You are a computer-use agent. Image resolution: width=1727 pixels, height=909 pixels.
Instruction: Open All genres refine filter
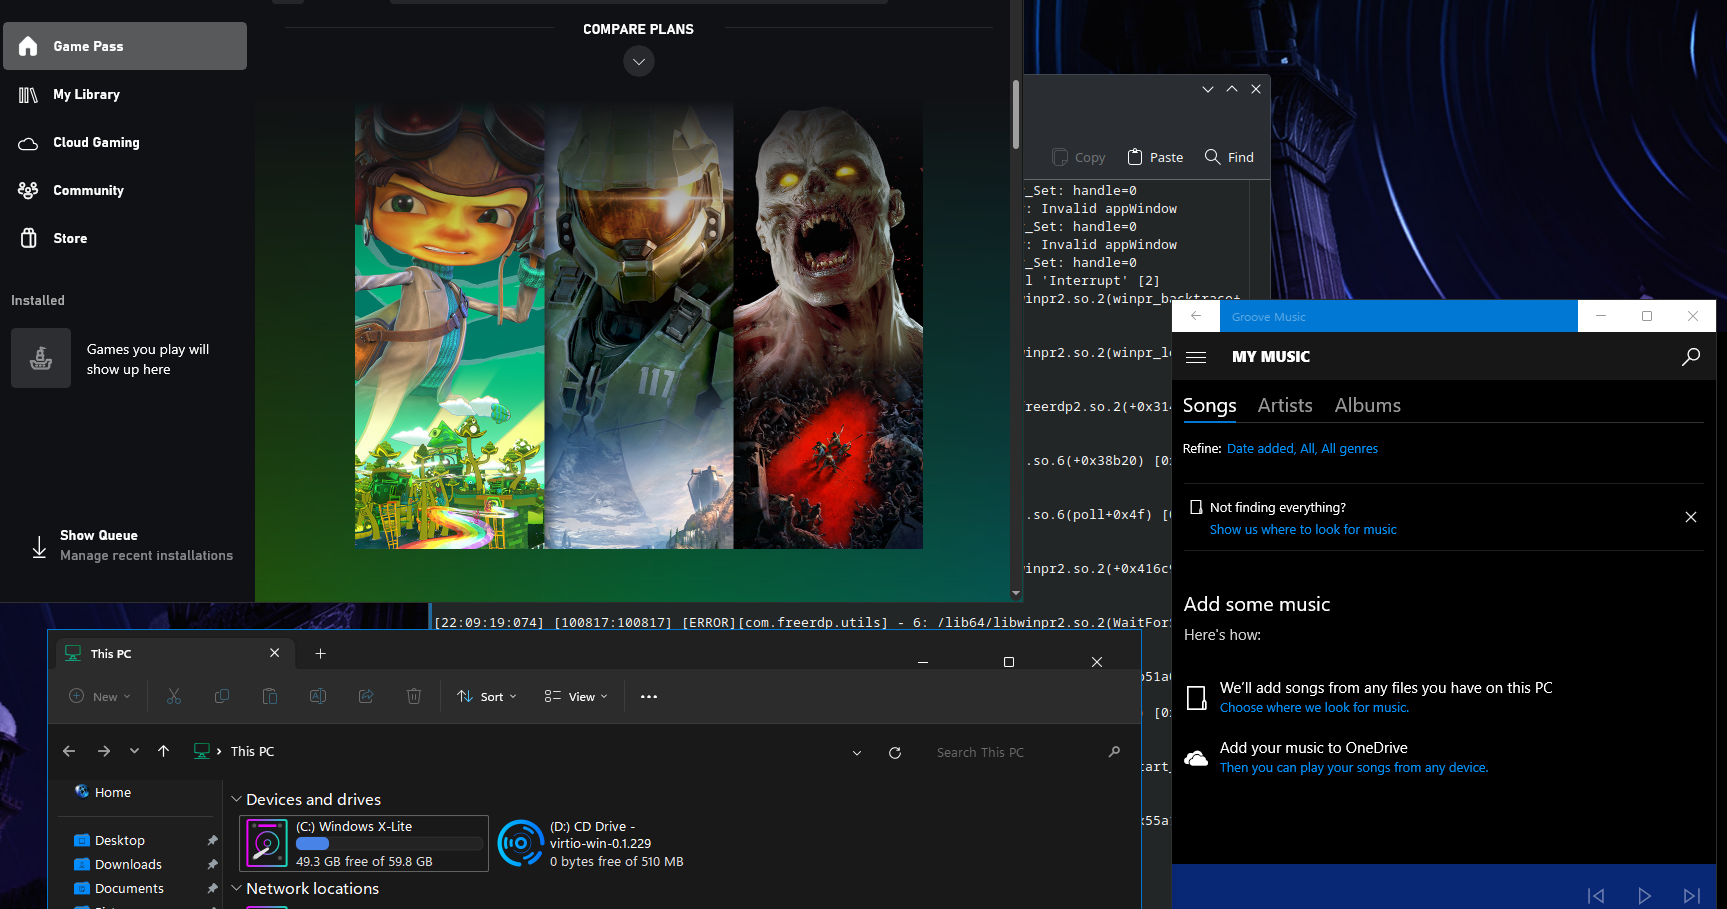pos(1350,449)
